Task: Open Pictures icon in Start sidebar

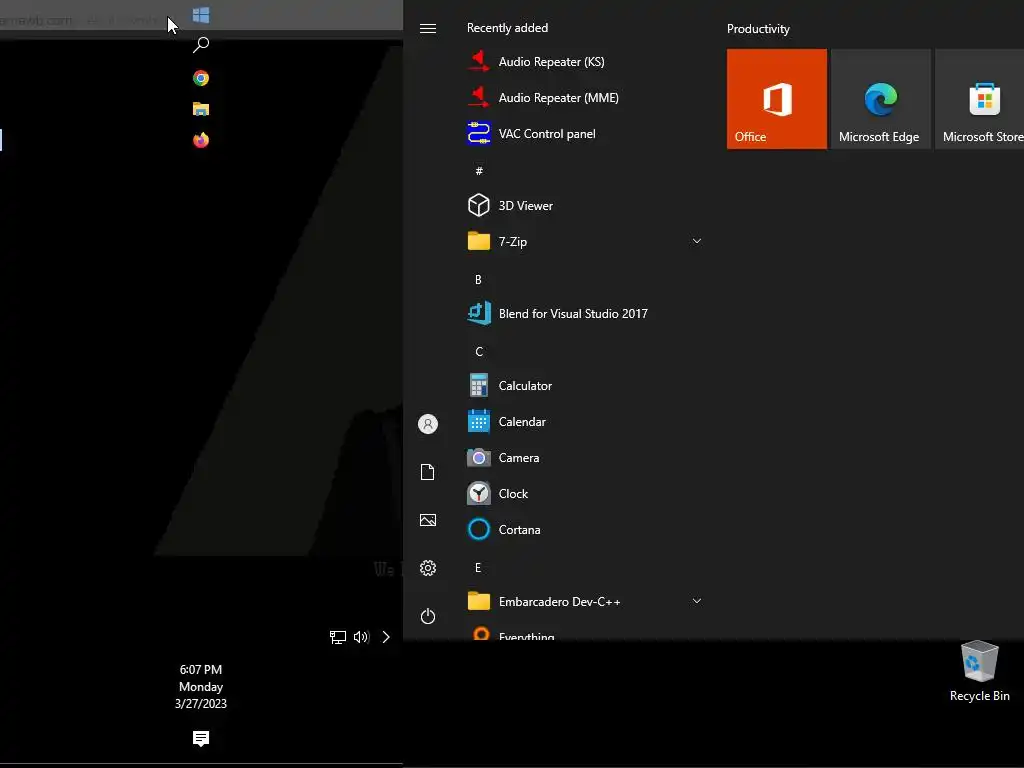Action: point(428,520)
